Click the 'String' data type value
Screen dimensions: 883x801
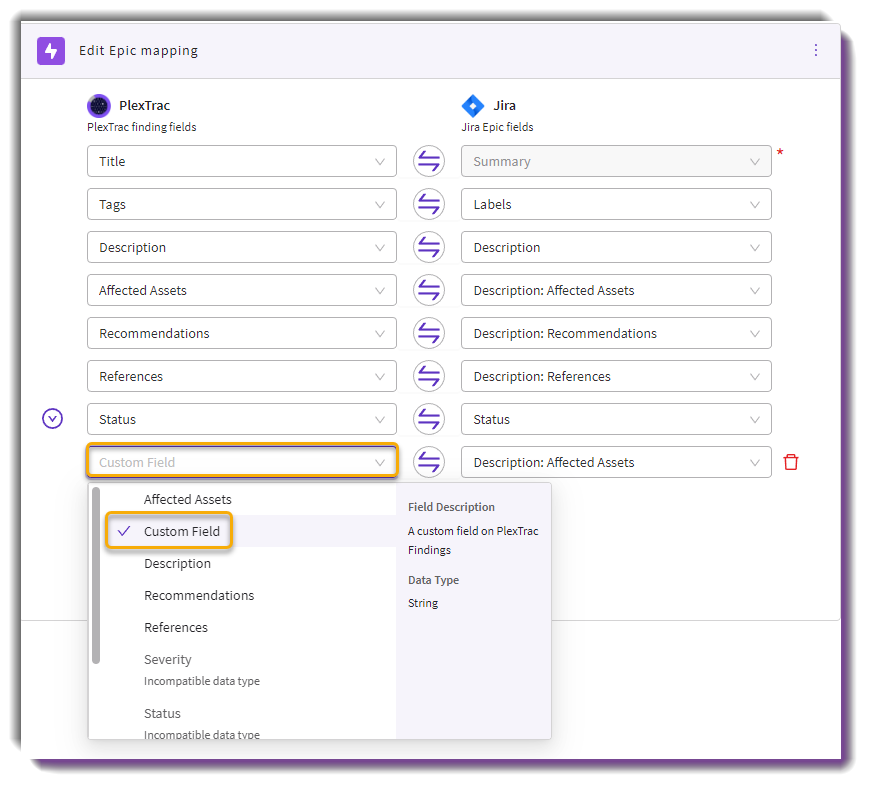coord(423,603)
